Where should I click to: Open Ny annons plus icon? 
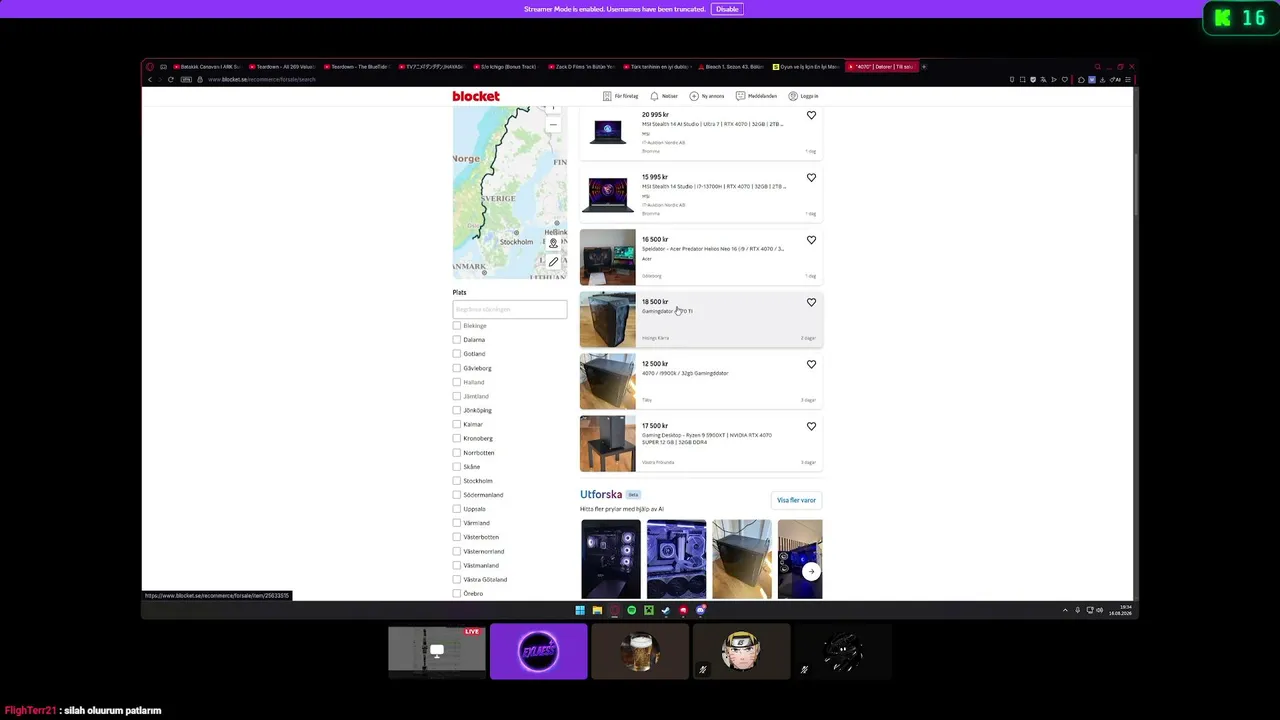(694, 96)
